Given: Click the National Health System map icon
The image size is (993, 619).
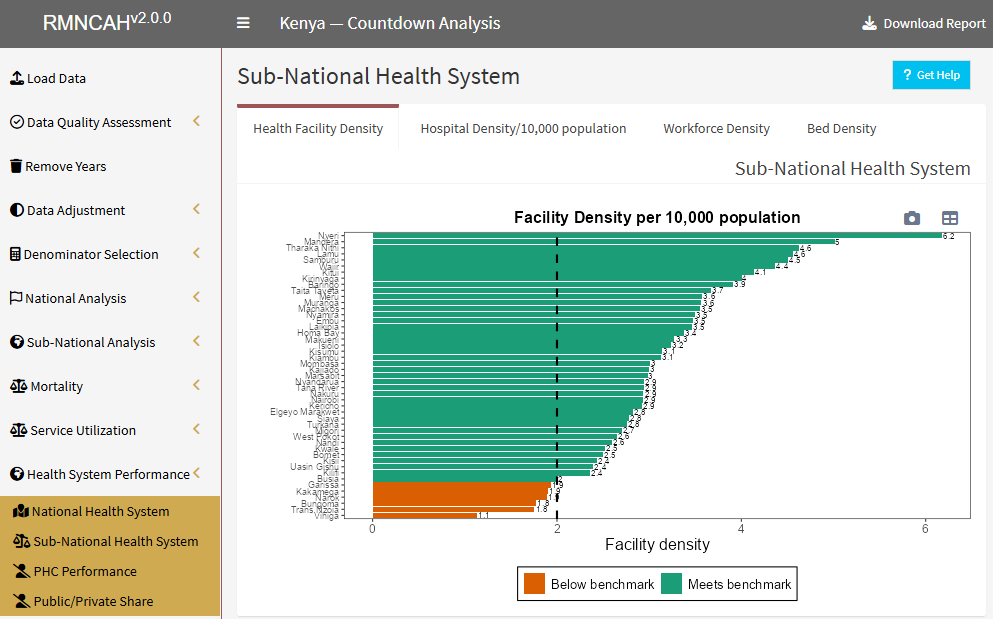Looking at the screenshot, I should pyautogui.click(x=21, y=511).
